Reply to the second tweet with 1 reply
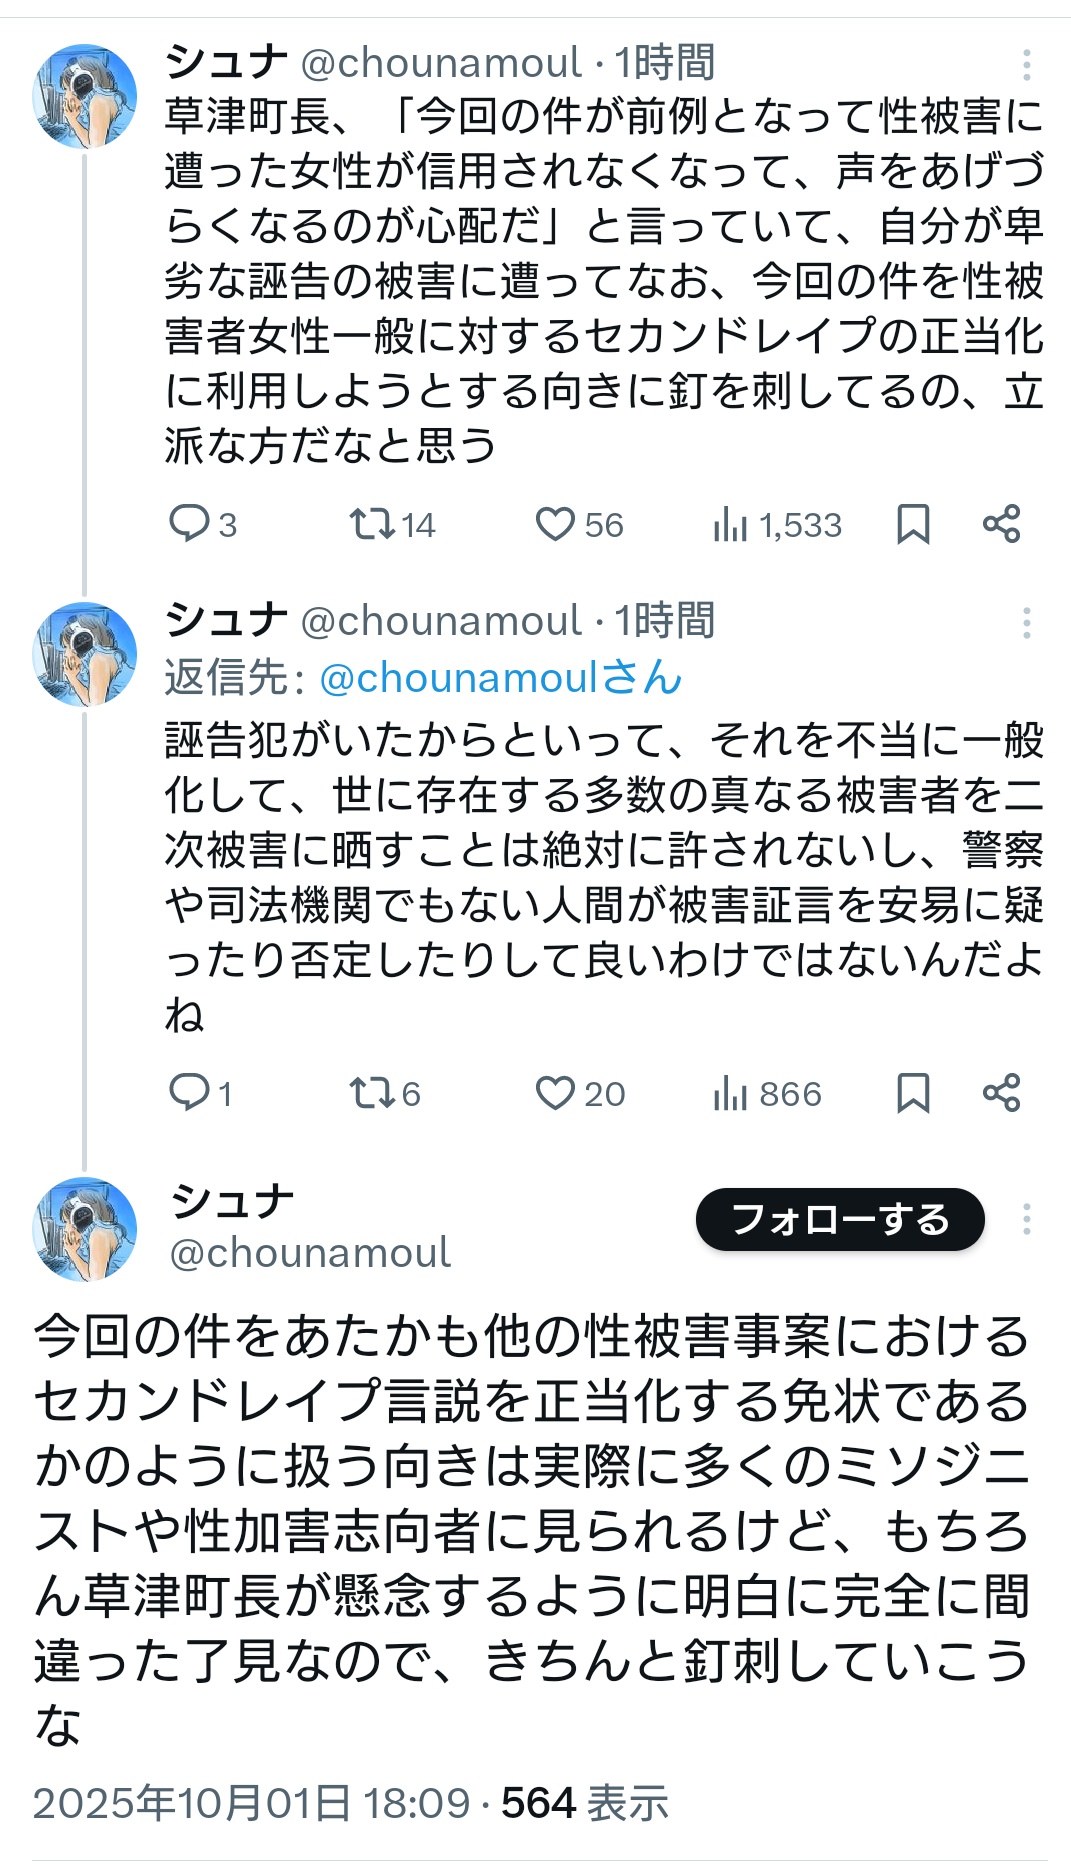Screen dimensions: 1071x1864 click(189, 1092)
